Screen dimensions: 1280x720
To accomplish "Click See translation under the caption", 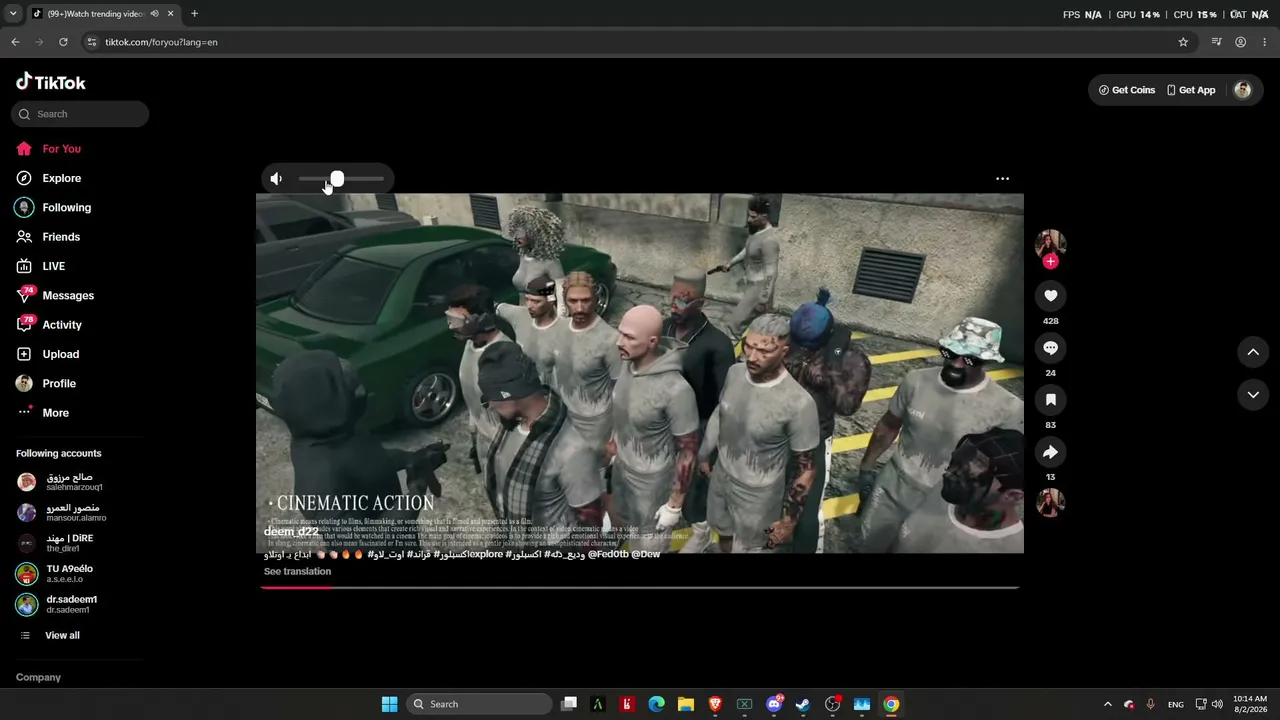I will (x=297, y=572).
